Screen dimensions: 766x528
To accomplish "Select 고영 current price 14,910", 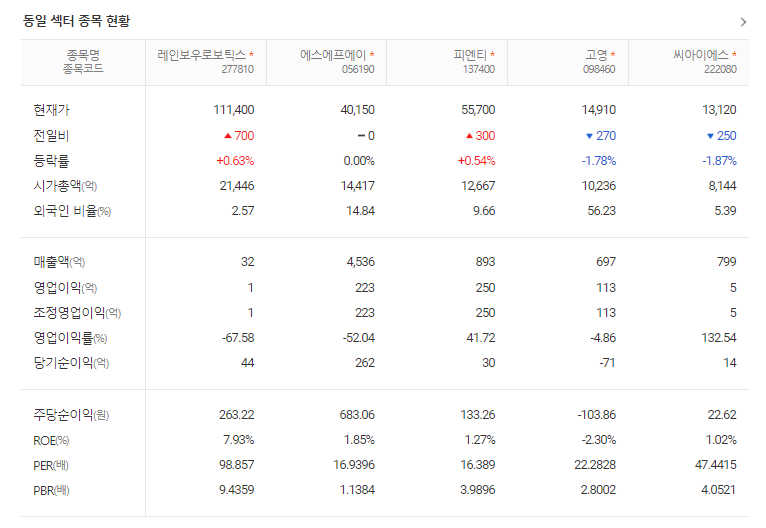I will click(598, 110).
